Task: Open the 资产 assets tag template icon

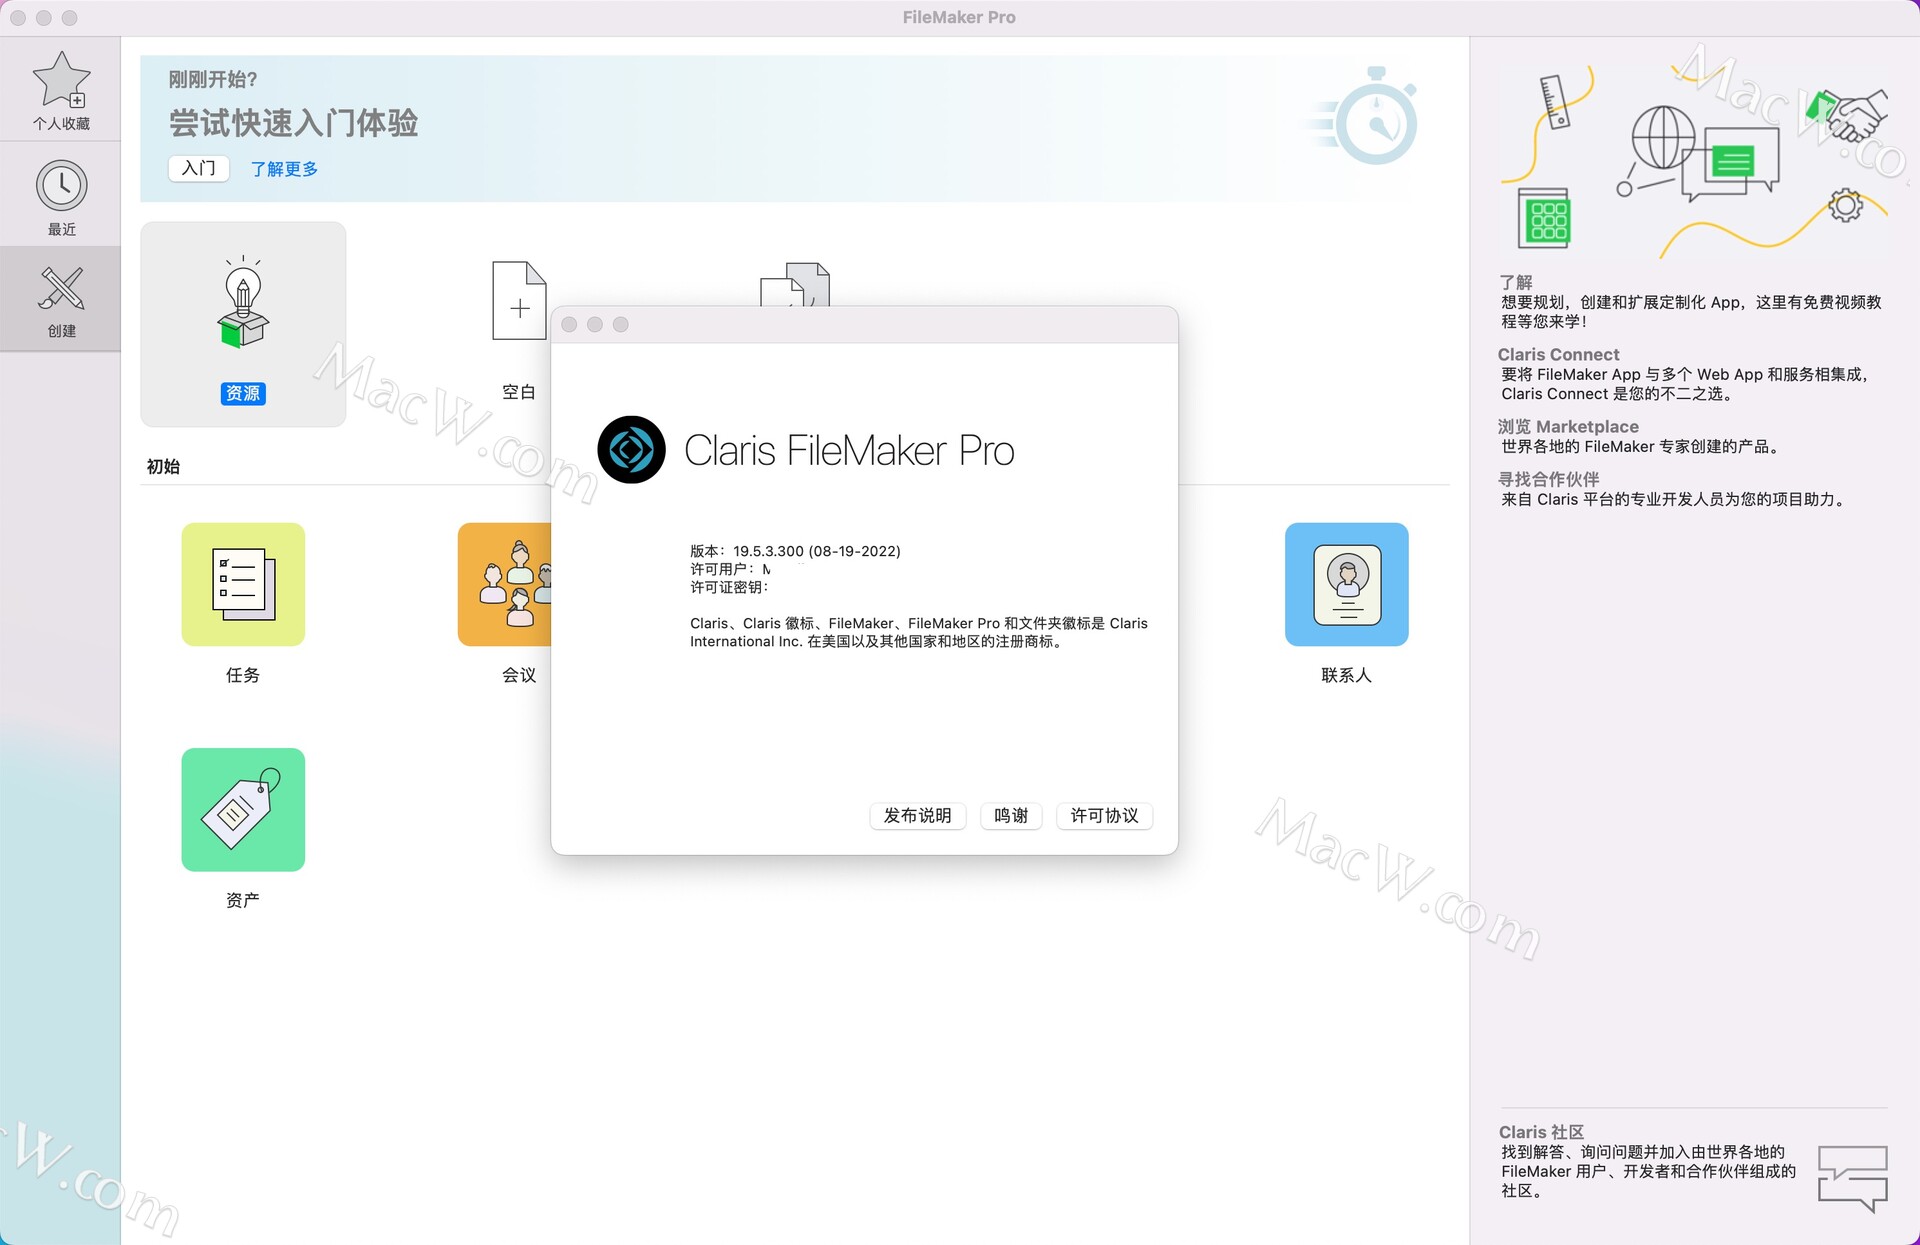Action: click(243, 809)
